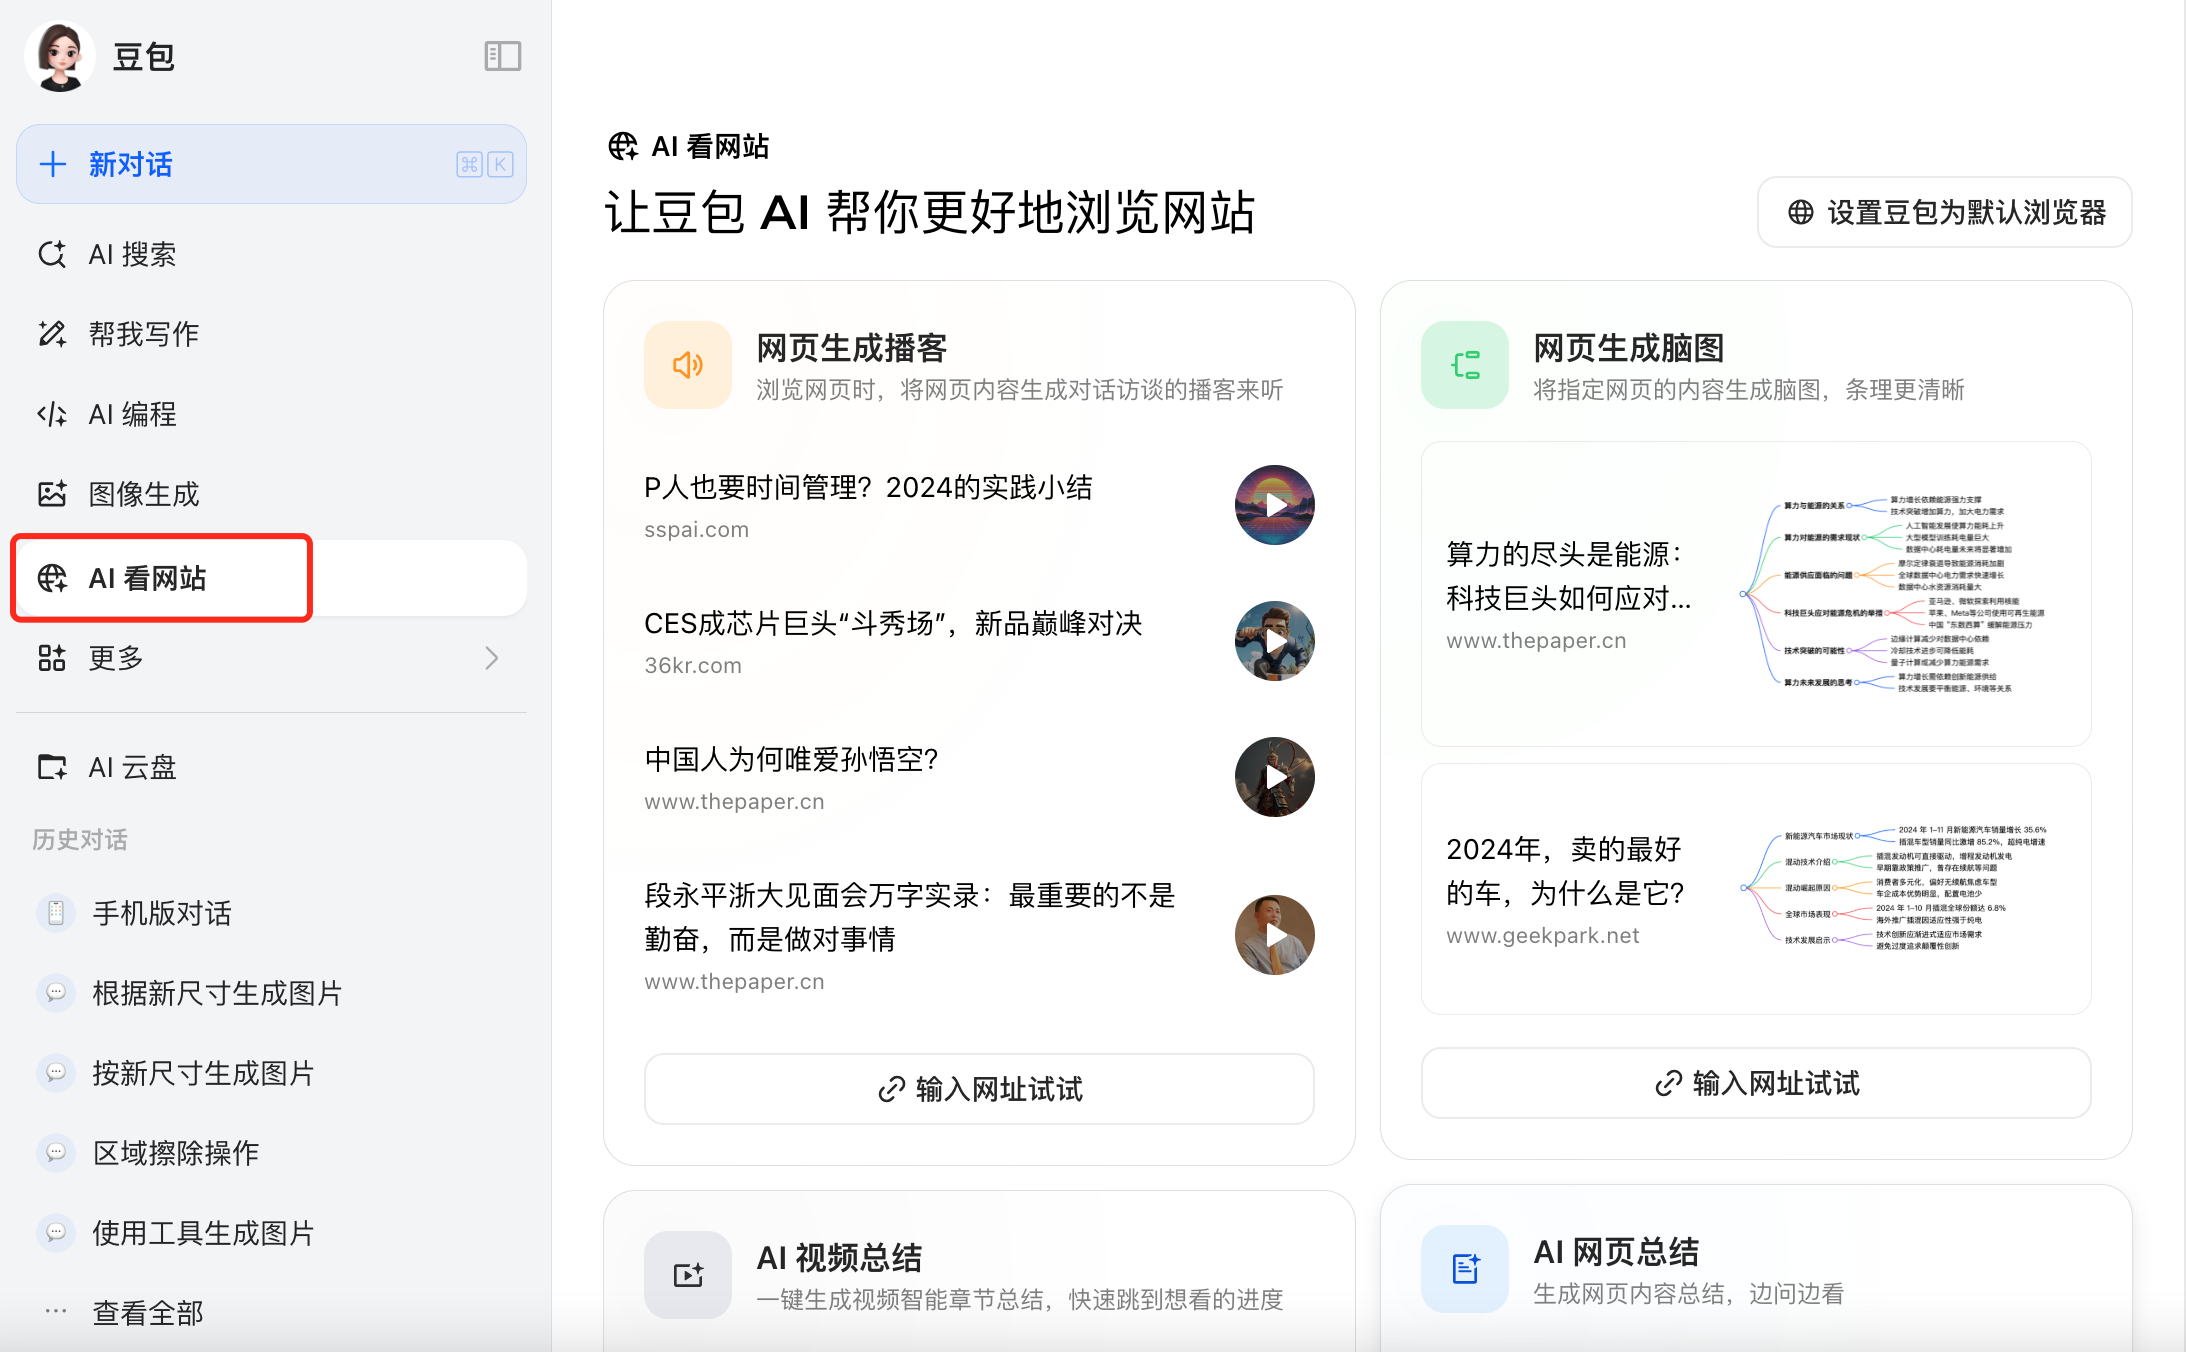The height and width of the screenshot is (1352, 2186).
Task: Click the 算力的尽头是能源 mind map thumbnail
Action: point(1892,595)
